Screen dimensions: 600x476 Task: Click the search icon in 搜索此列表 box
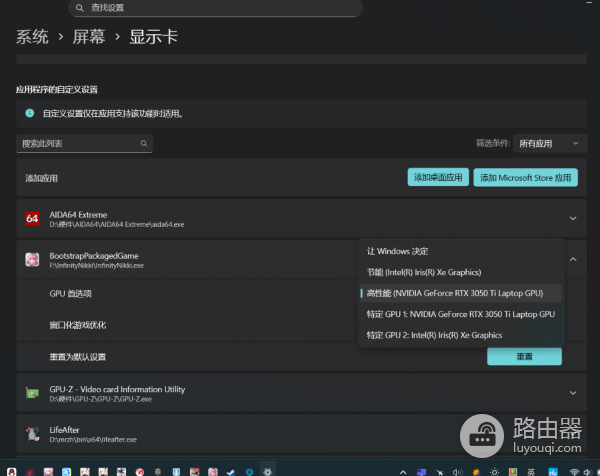144,143
